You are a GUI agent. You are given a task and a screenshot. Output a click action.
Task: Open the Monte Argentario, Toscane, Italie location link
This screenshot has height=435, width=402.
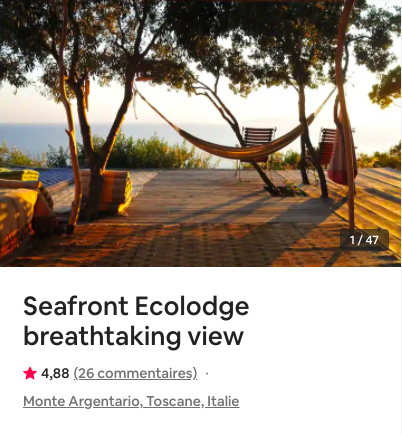[131, 401]
